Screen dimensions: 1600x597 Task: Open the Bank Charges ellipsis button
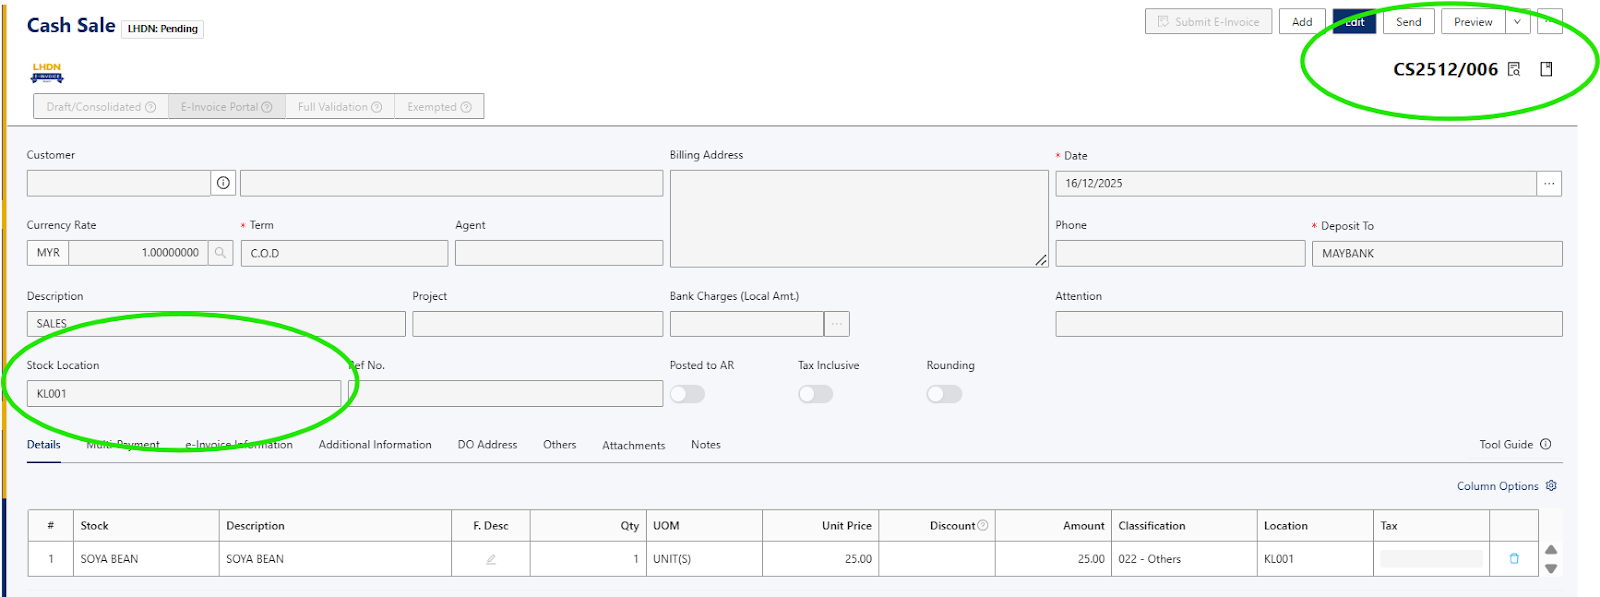(837, 324)
